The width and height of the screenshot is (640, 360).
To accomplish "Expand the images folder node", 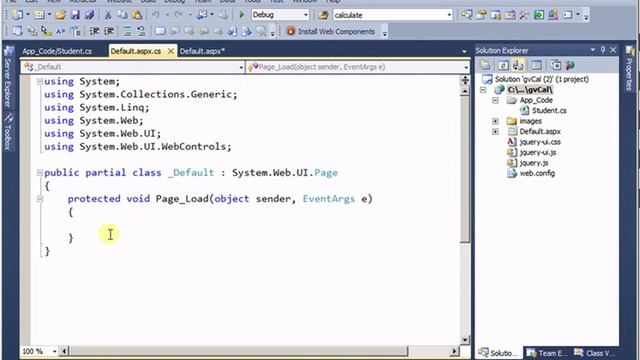I will pyautogui.click(x=495, y=121).
